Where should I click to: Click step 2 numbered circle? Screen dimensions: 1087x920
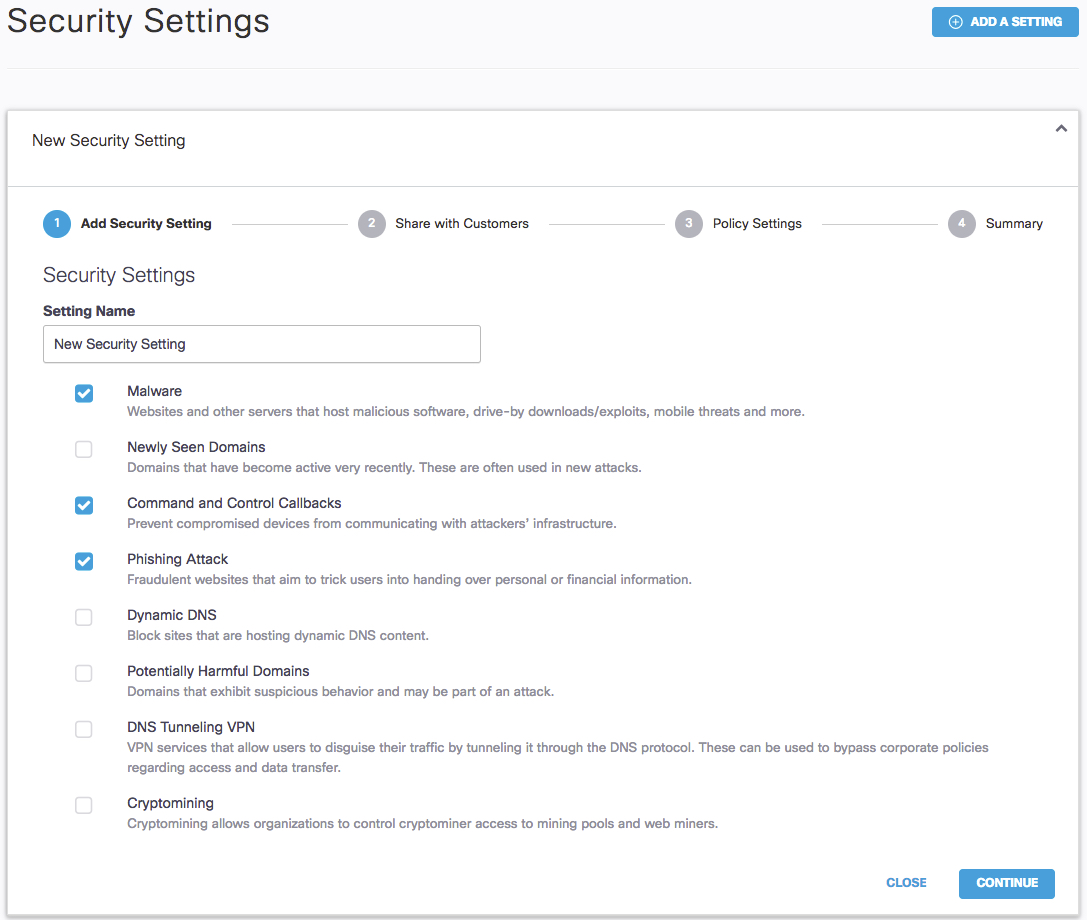[371, 224]
